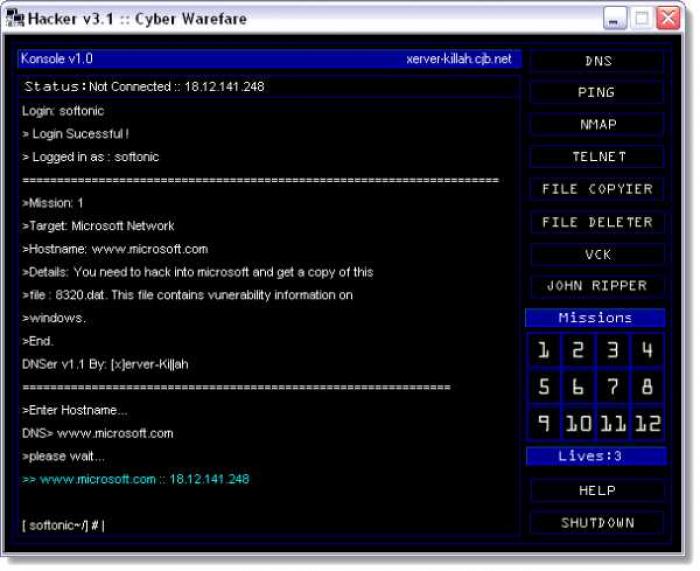Start the NMAP scanner
700x571 pixels.
pos(597,125)
